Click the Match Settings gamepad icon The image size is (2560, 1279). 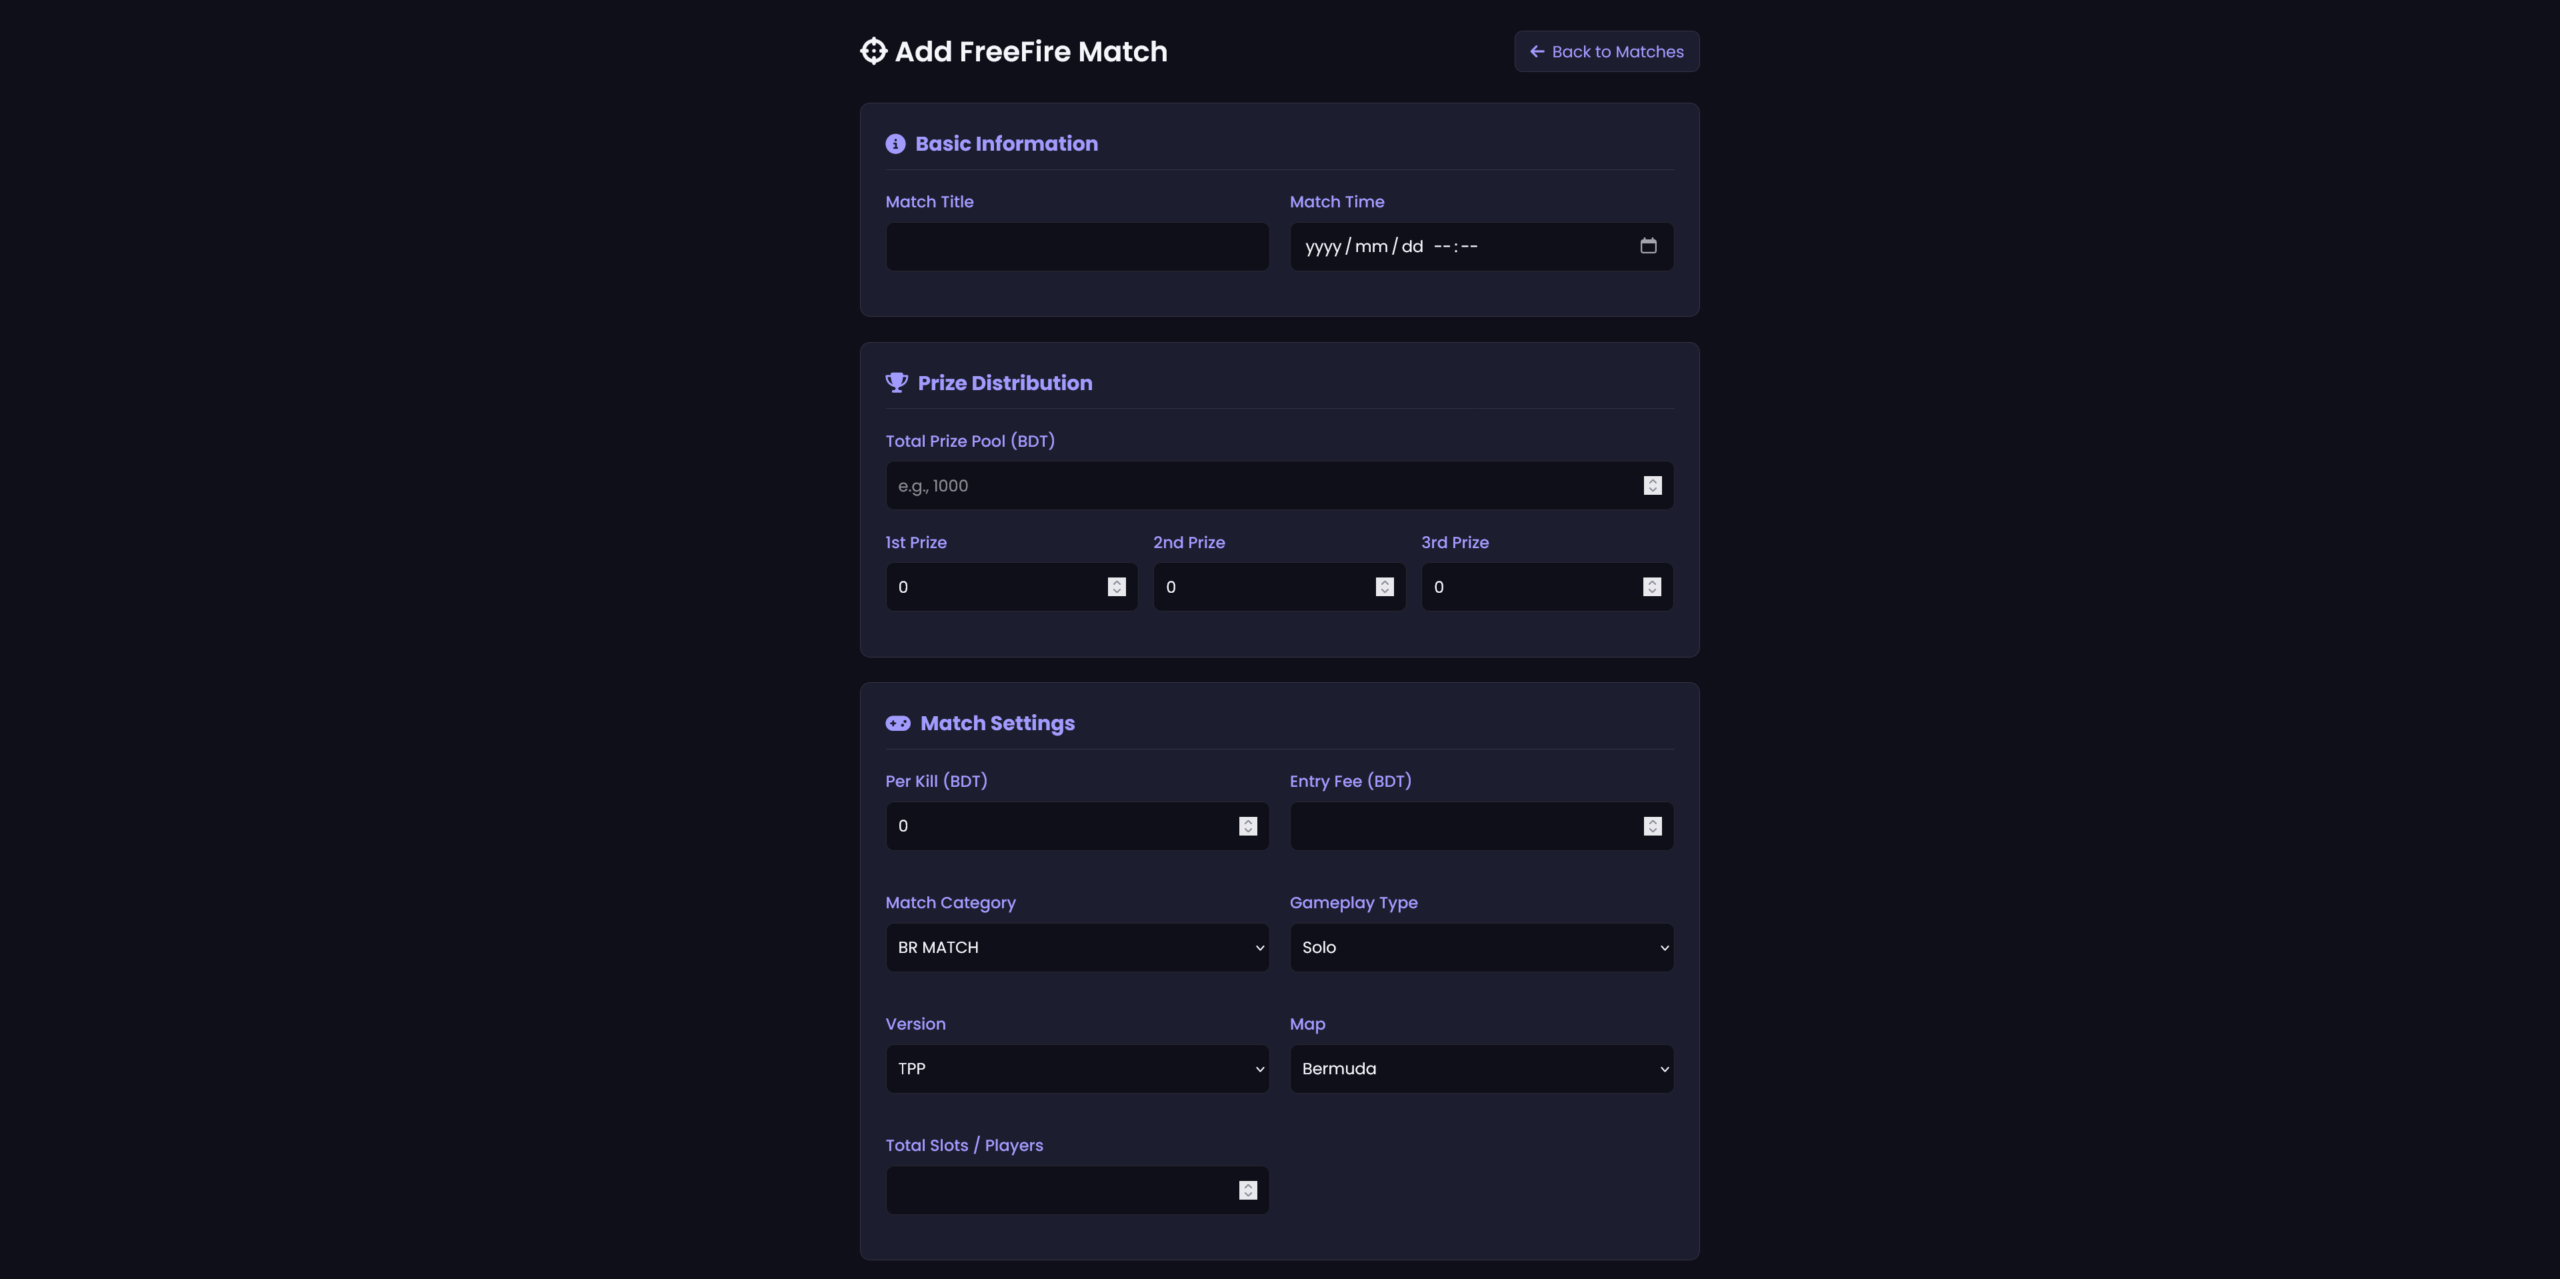pyautogui.click(x=898, y=723)
